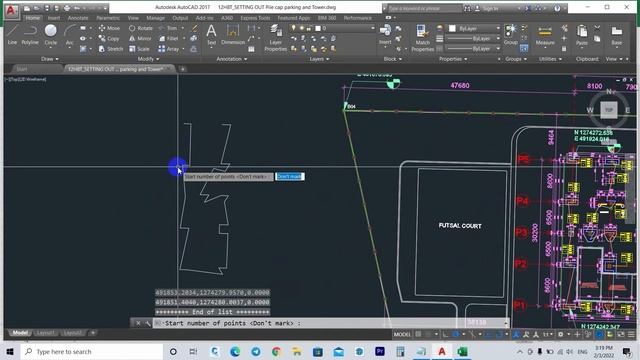Click the Fillet tool
Screen dimensions: 640x360
(169, 38)
